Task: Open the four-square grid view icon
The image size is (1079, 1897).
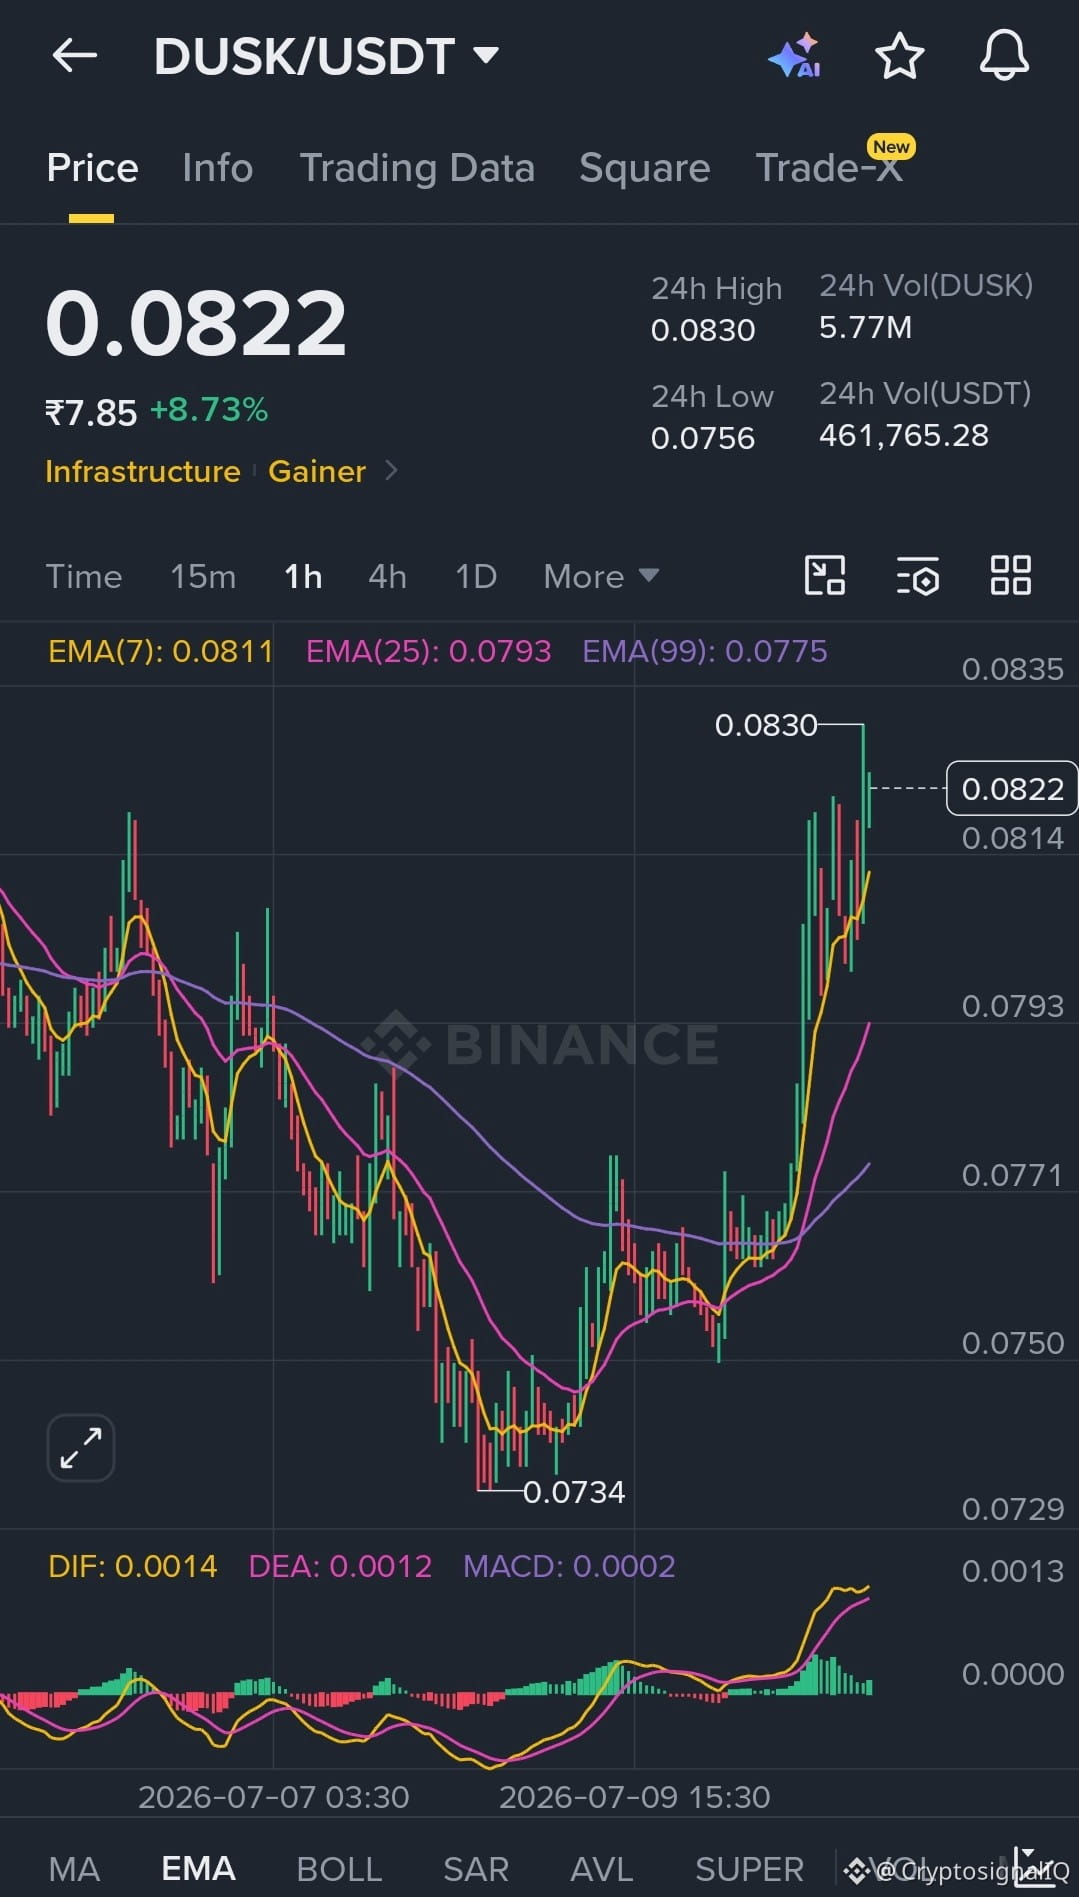Action: click(x=1010, y=576)
